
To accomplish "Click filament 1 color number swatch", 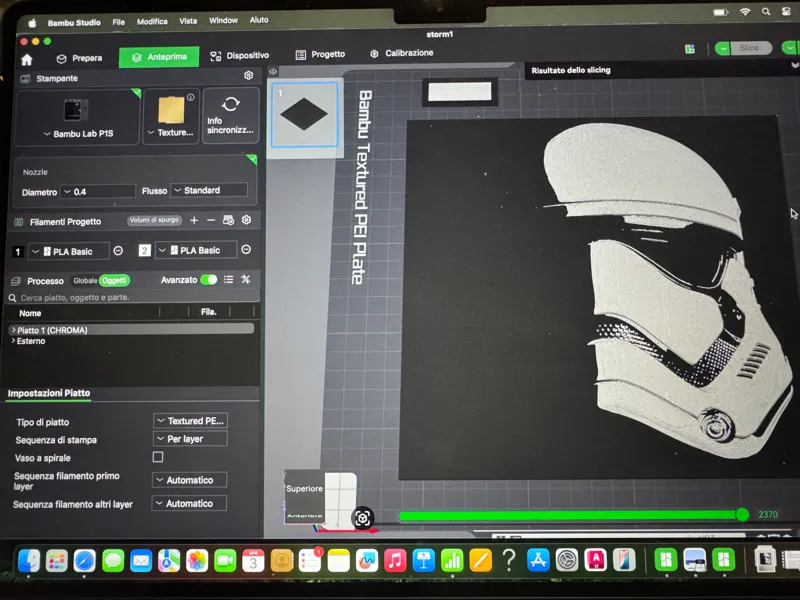I will (18, 252).
